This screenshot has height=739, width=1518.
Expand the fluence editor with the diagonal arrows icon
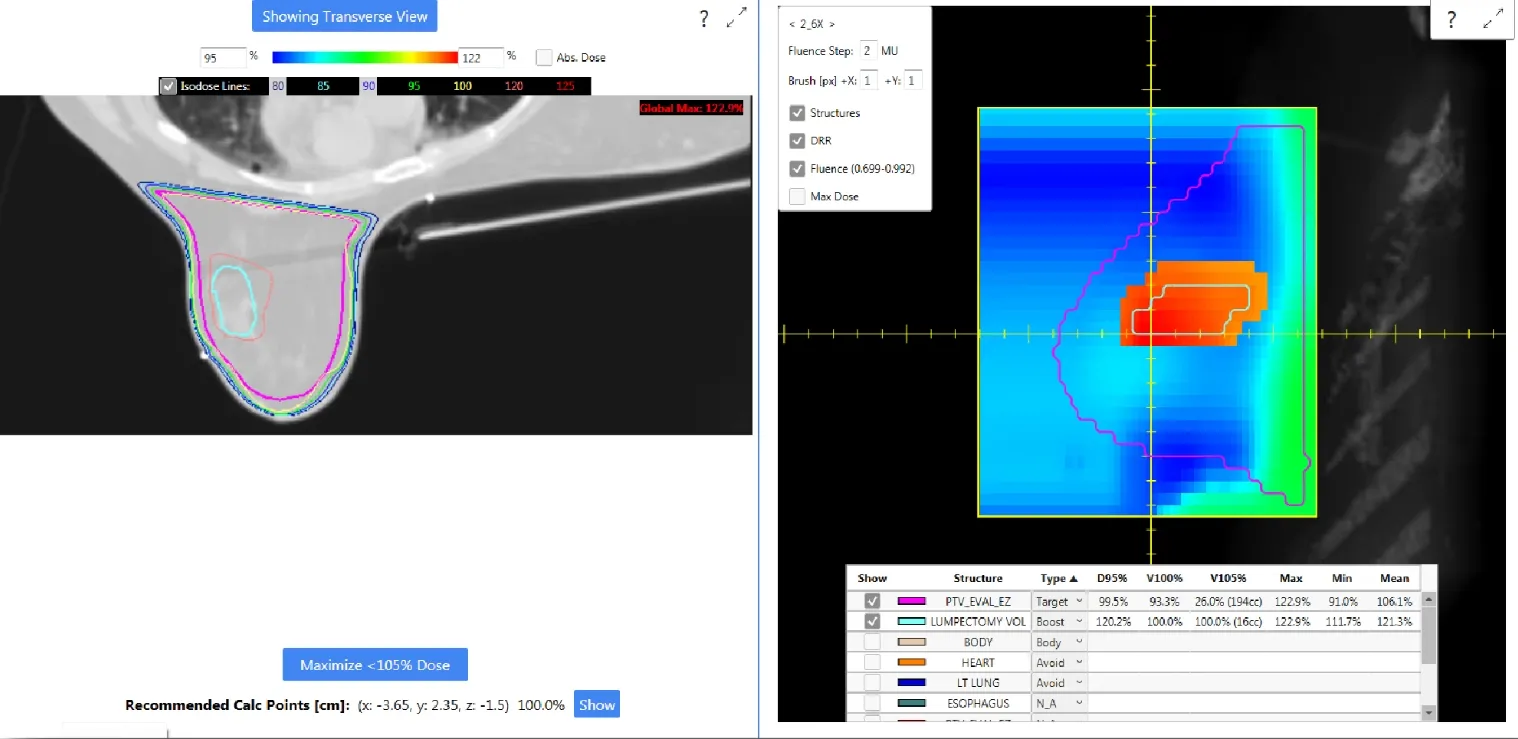(1493, 16)
